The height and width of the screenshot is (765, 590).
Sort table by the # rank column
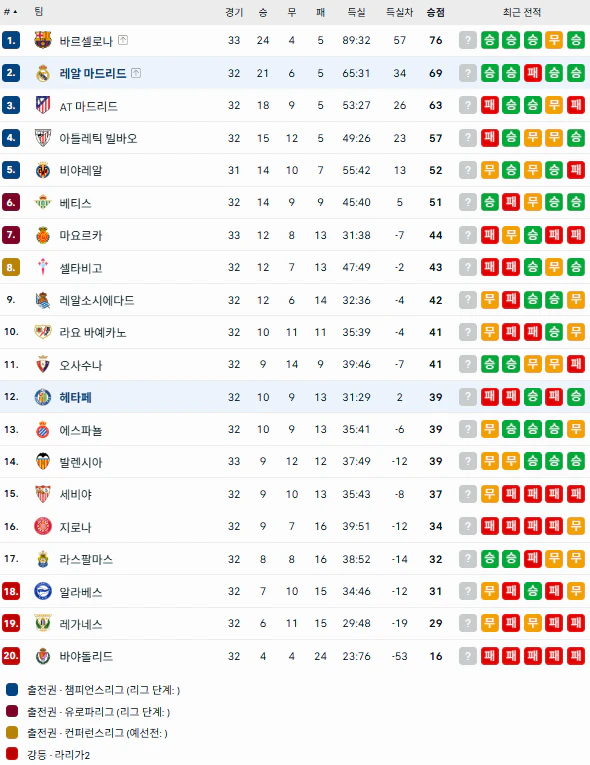coord(10,12)
